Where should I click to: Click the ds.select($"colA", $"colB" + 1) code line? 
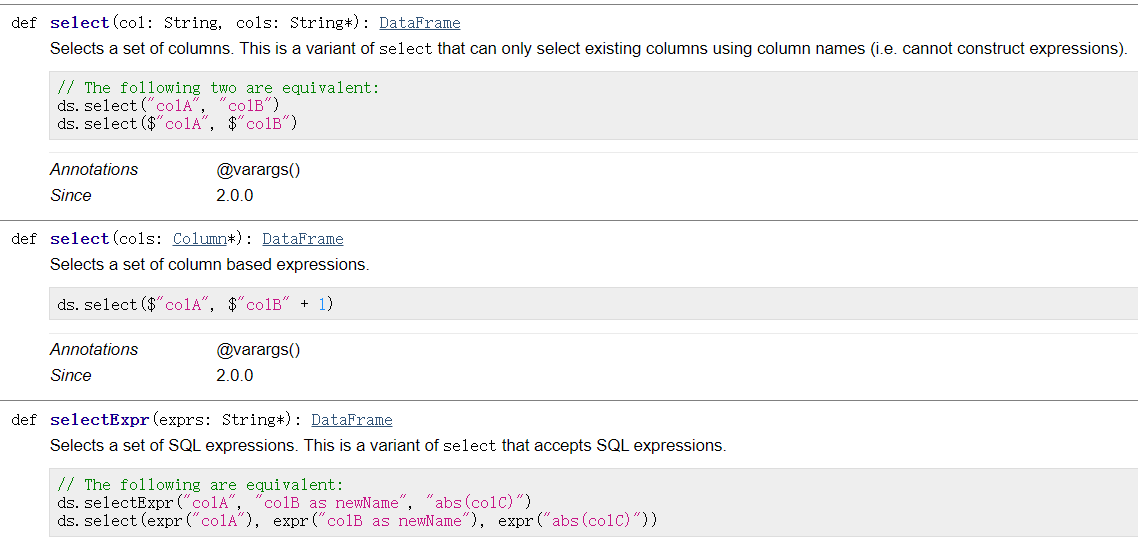tap(195, 304)
